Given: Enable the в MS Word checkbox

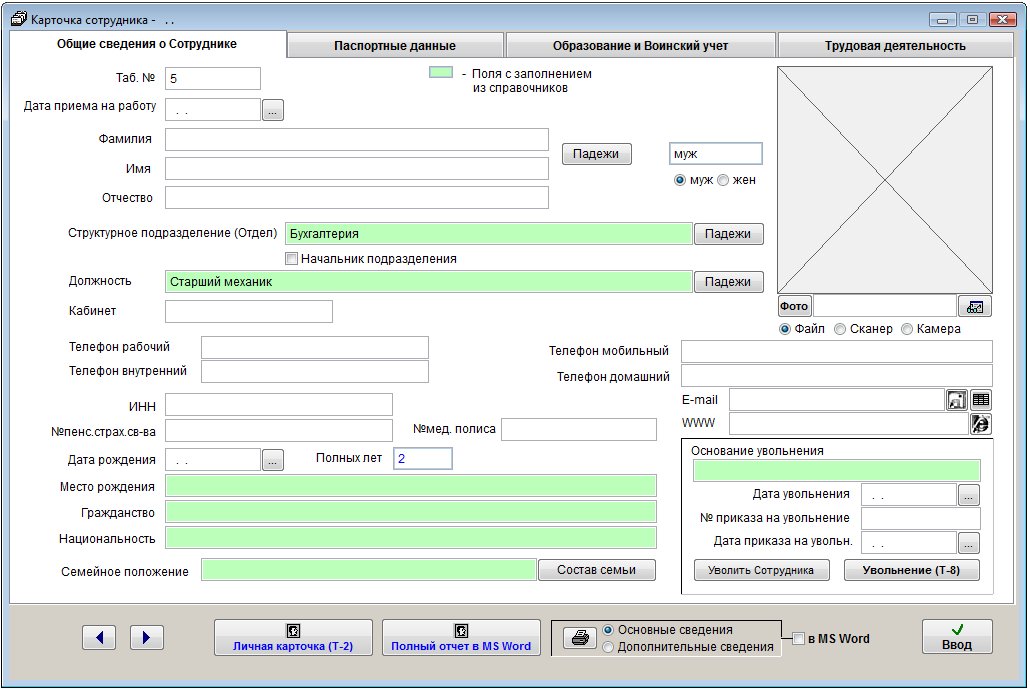Looking at the screenshot, I should pyautogui.click(x=799, y=639).
